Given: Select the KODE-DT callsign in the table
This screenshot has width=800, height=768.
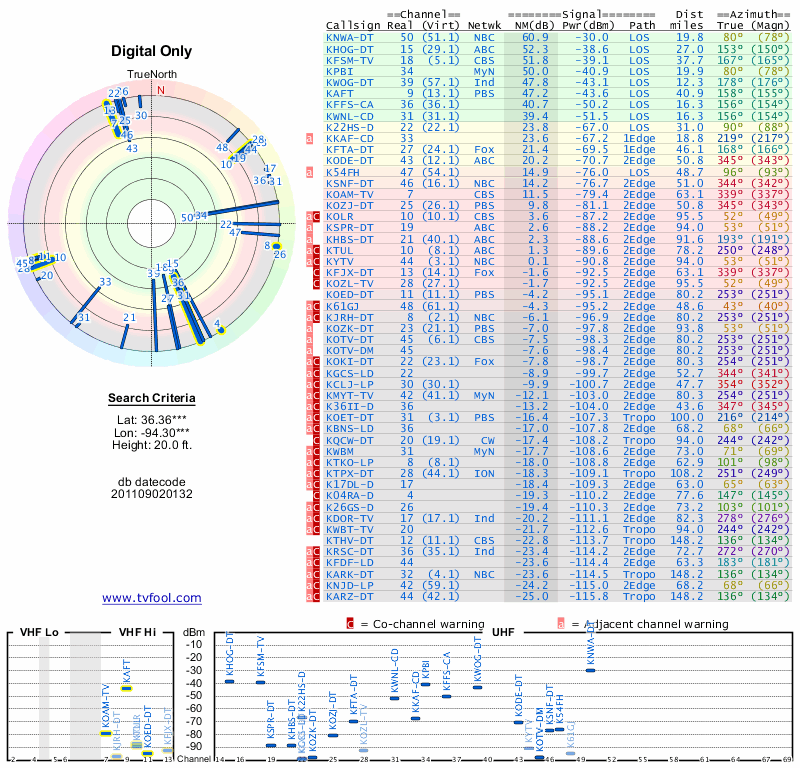Looking at the screenshot, I should coord(349,160).
